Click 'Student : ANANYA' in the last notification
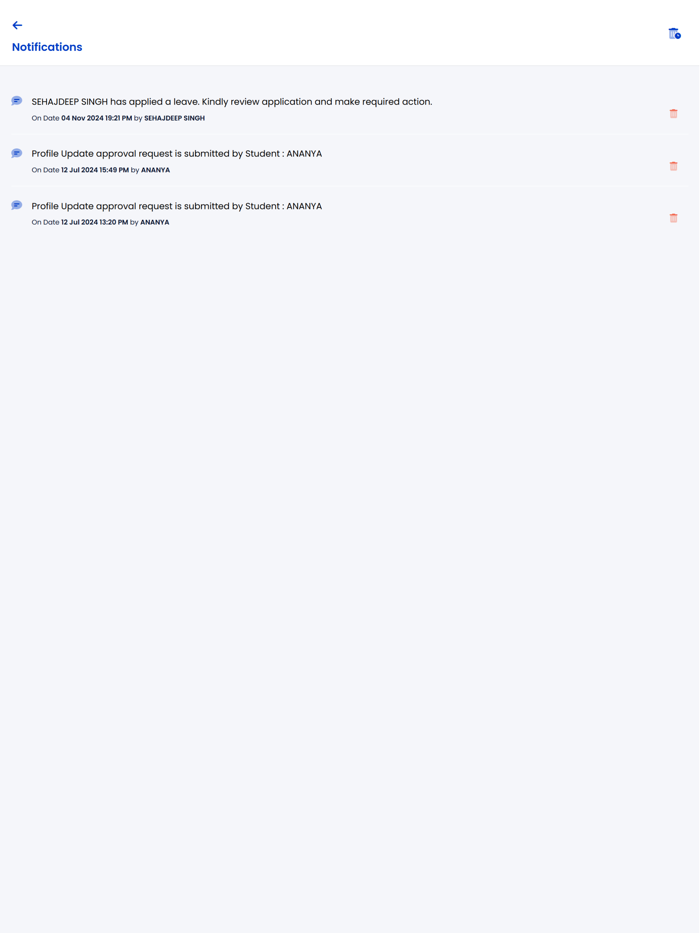The height and width of the screenshot is (933, 700). [x=283, y=206]
